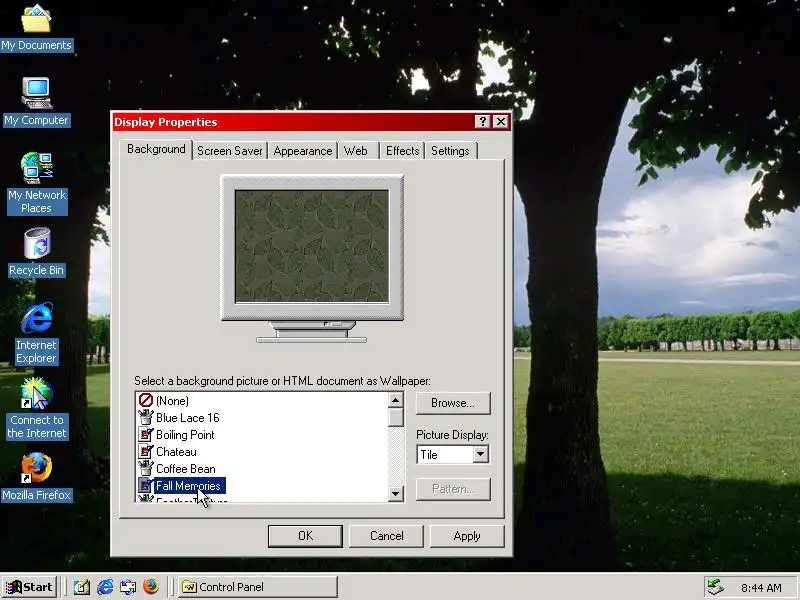Image resolution: width=800 pixels, height=600 pixels.
Task: Go to the Effects tab
Action: pos(402,151)
